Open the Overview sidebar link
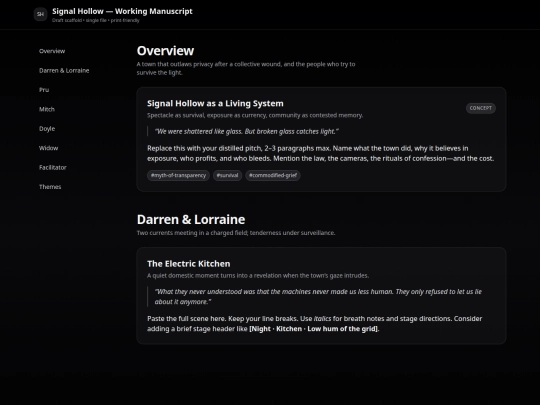This screenshot has height=405, width=540. [52, 51]
